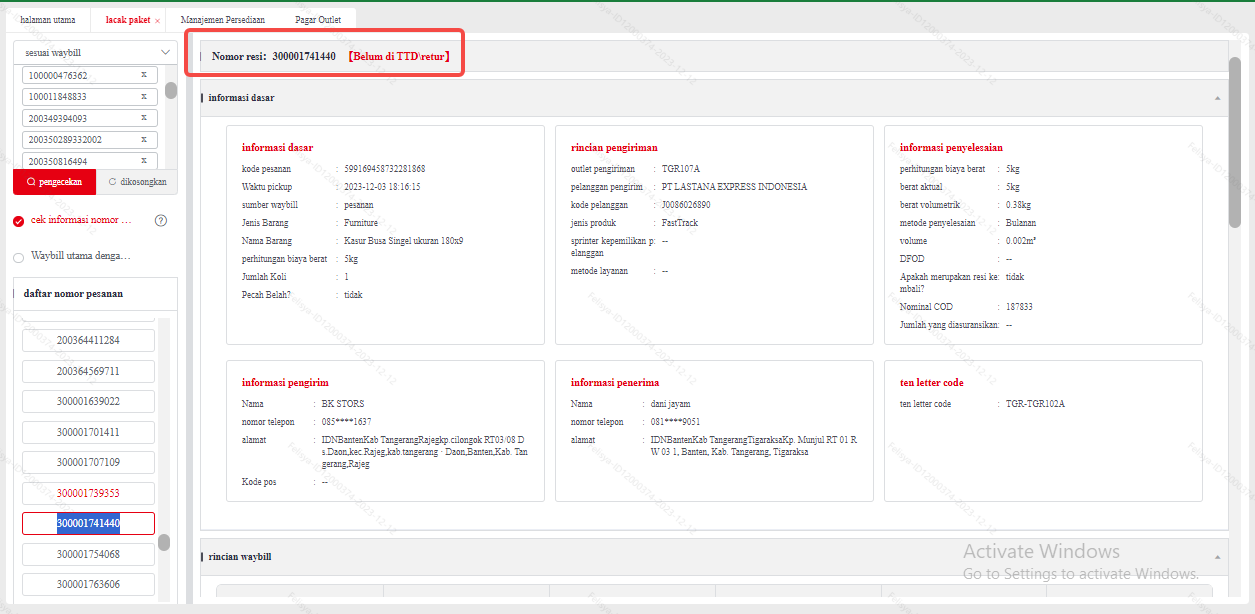Collapse the informasi dasar section
This screenshot has width=1255, height=614.
pos(1217,98)
